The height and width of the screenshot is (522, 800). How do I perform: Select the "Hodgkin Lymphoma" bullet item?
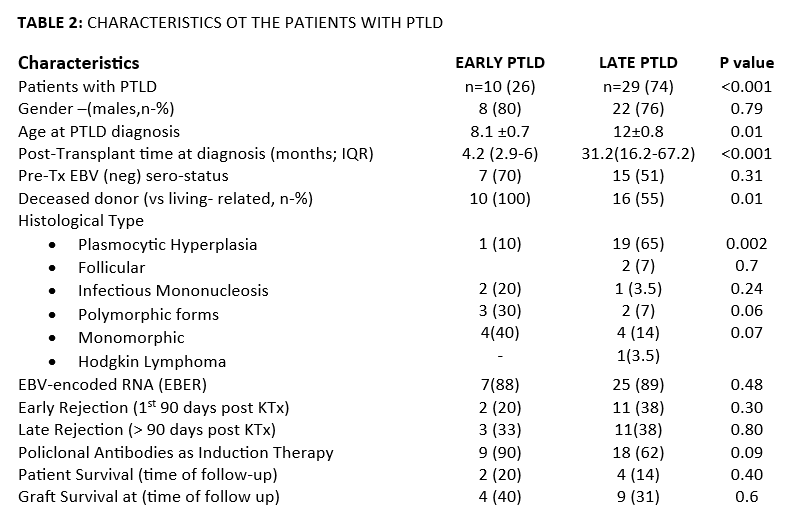(151, 361)
